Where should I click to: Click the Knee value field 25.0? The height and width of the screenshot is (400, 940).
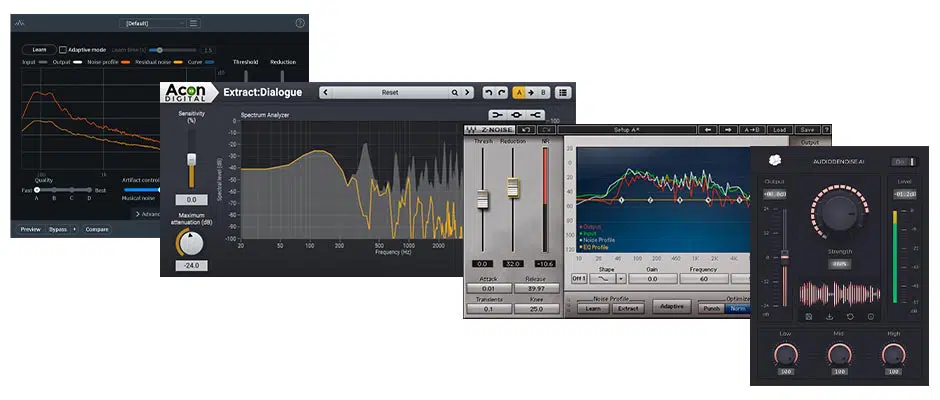click(537, 309)
